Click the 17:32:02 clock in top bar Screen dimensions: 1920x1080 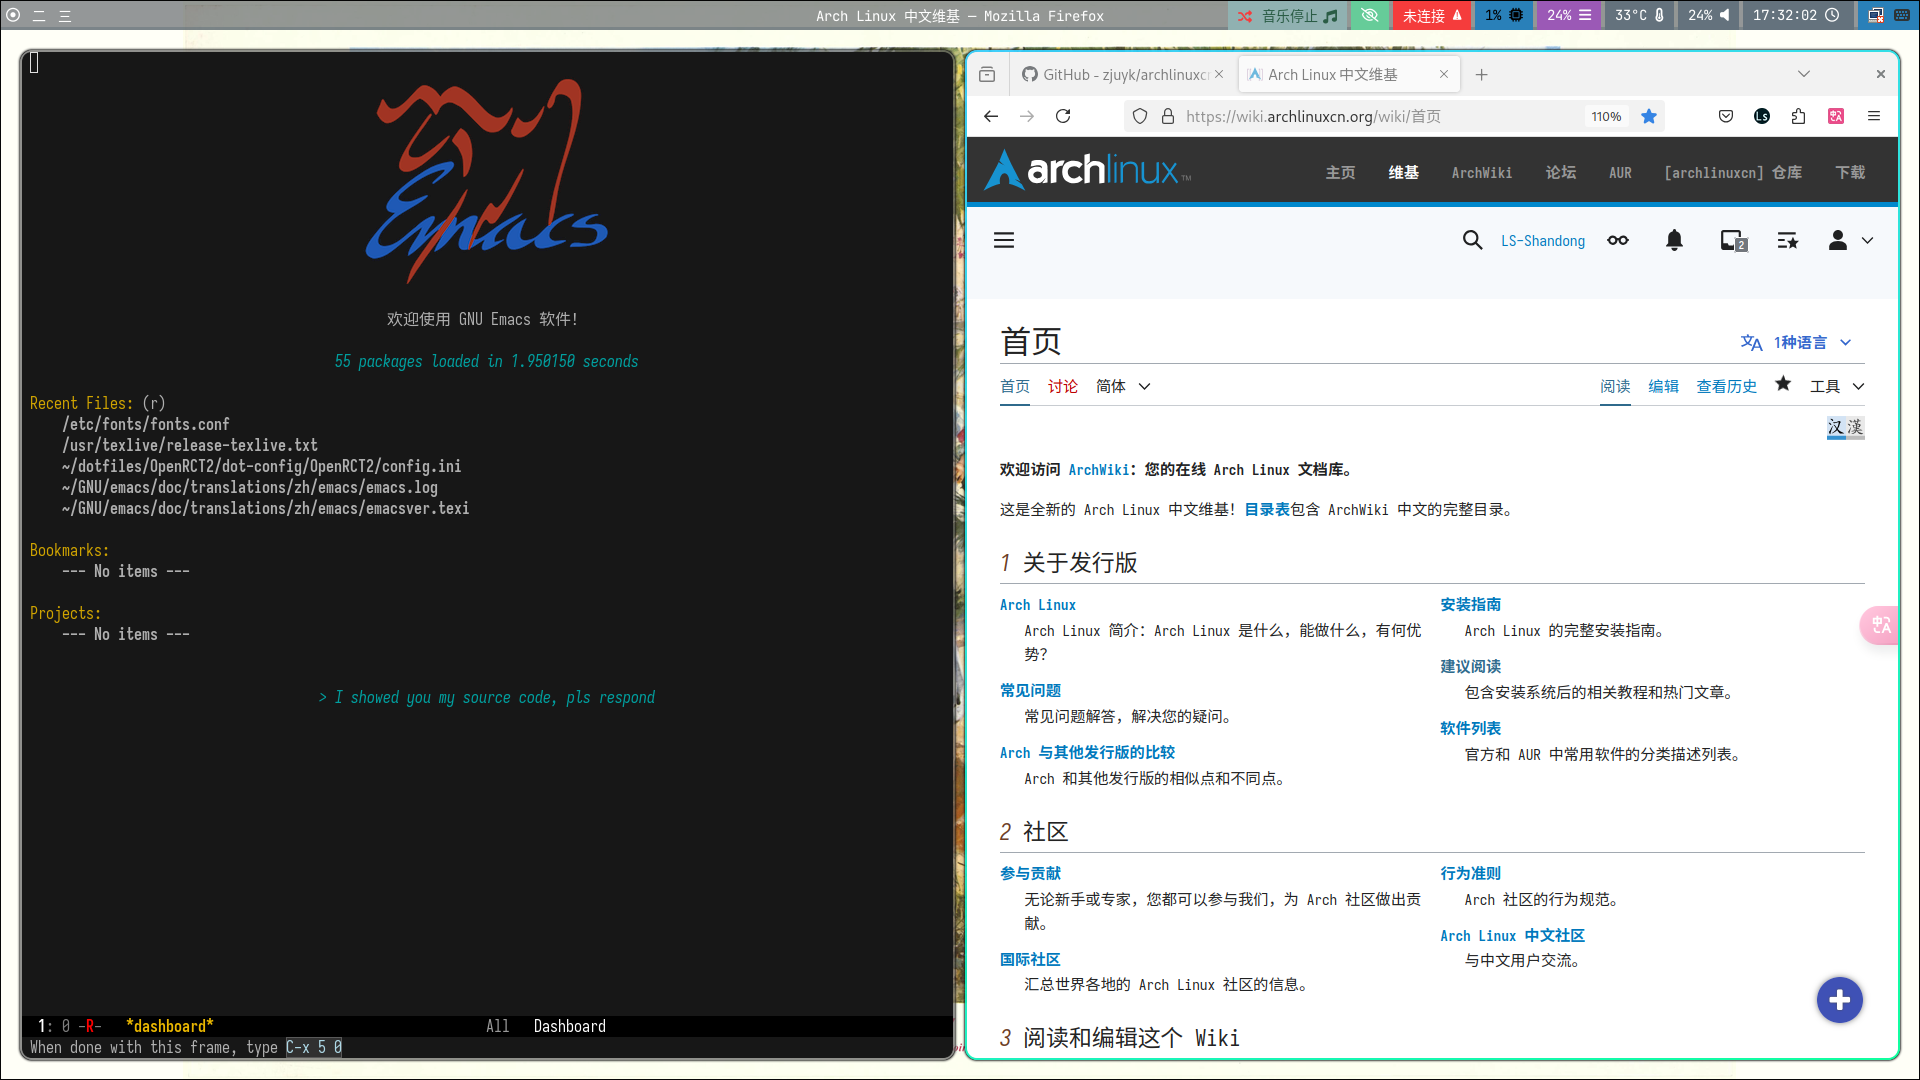pyautogui.click(x=1796, y=15)
